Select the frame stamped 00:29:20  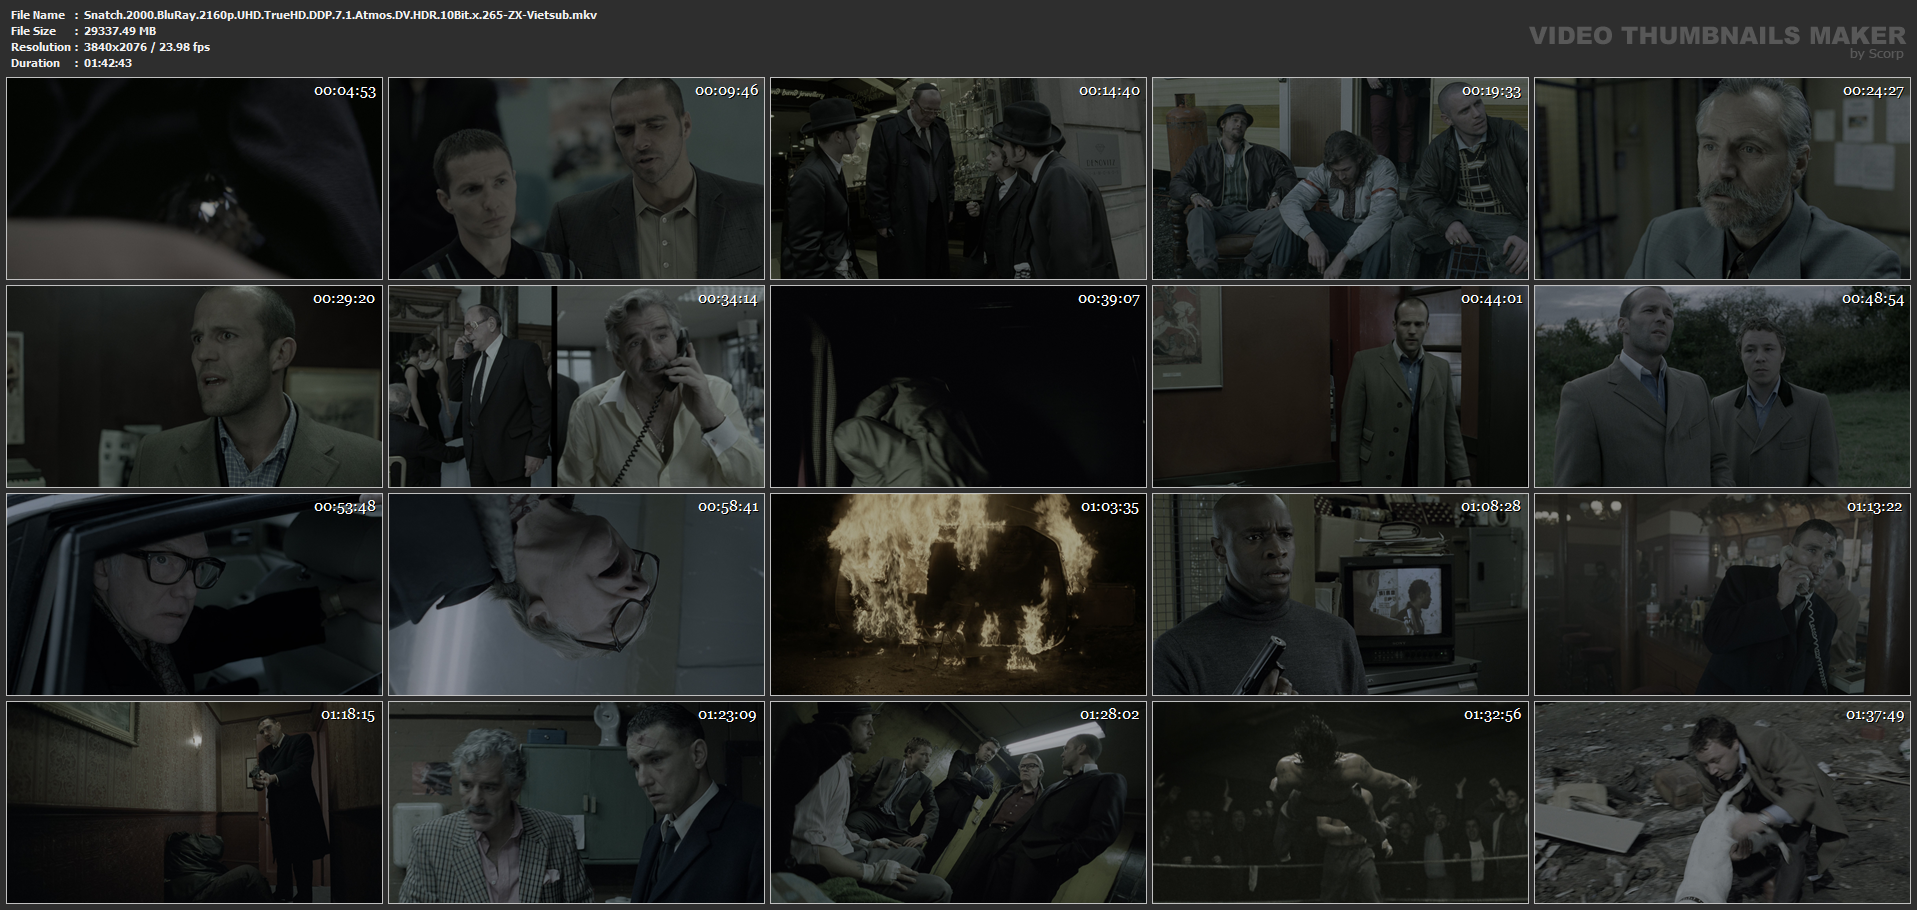pyautogui.click(x=194, y=387)
